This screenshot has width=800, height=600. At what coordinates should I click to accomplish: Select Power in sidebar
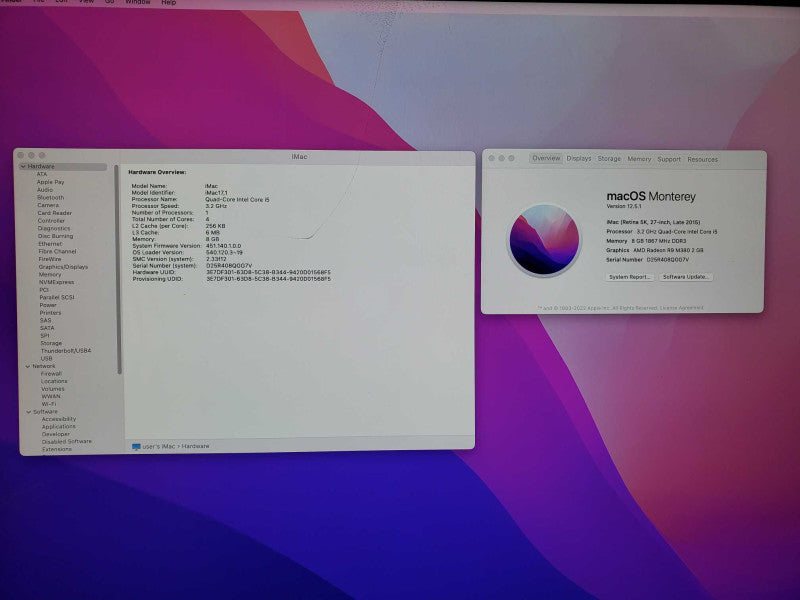pos(48,305)
